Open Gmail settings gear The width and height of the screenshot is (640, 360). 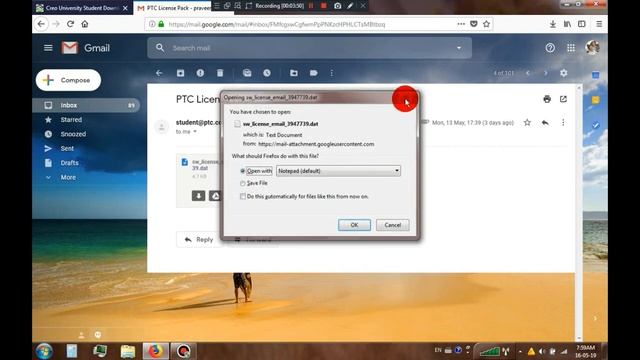[564, 73]
